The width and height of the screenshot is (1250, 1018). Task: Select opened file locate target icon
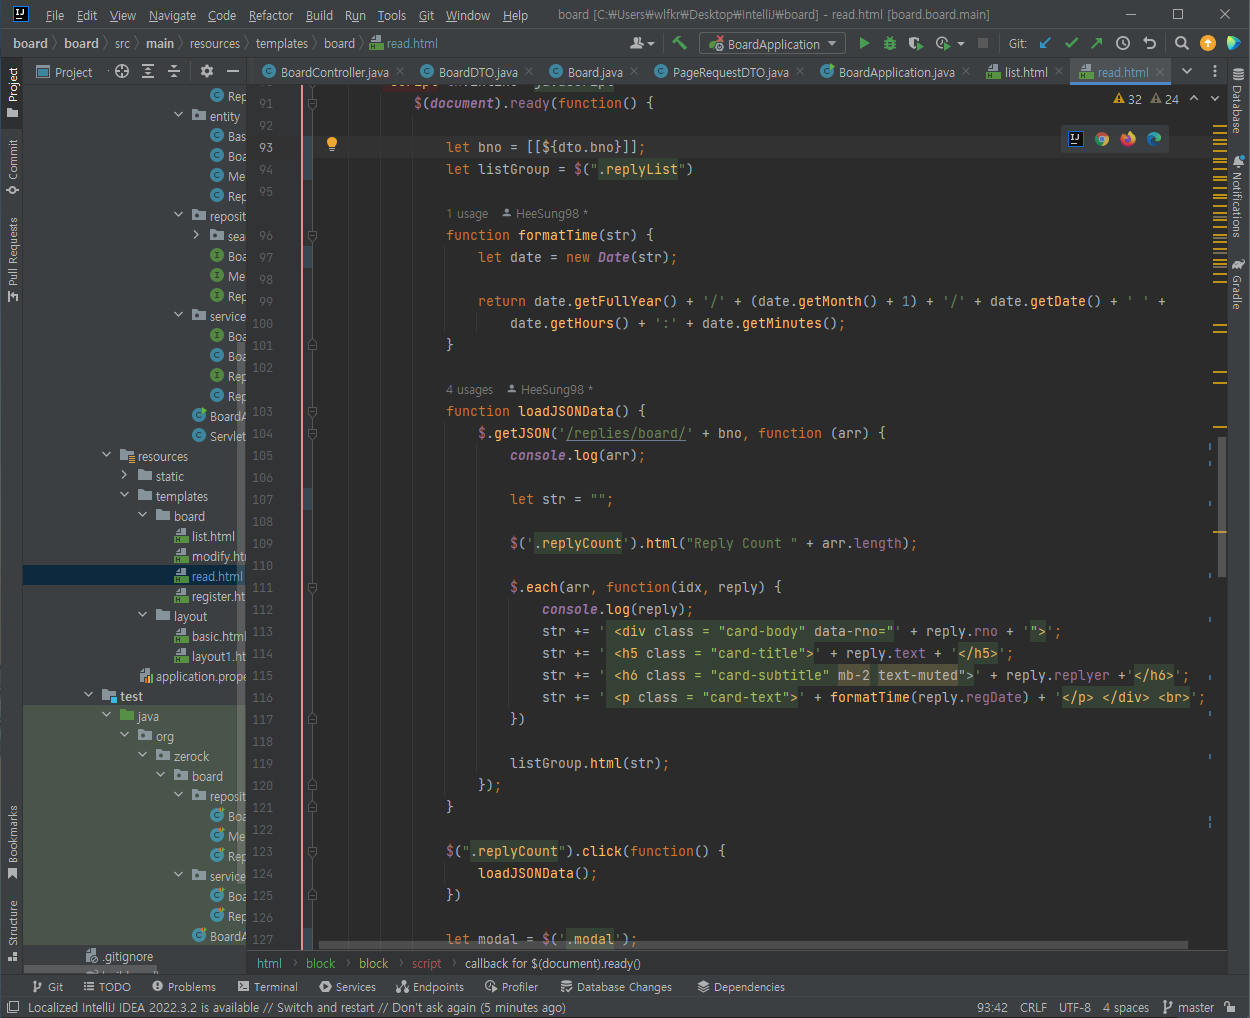[122, 71]
